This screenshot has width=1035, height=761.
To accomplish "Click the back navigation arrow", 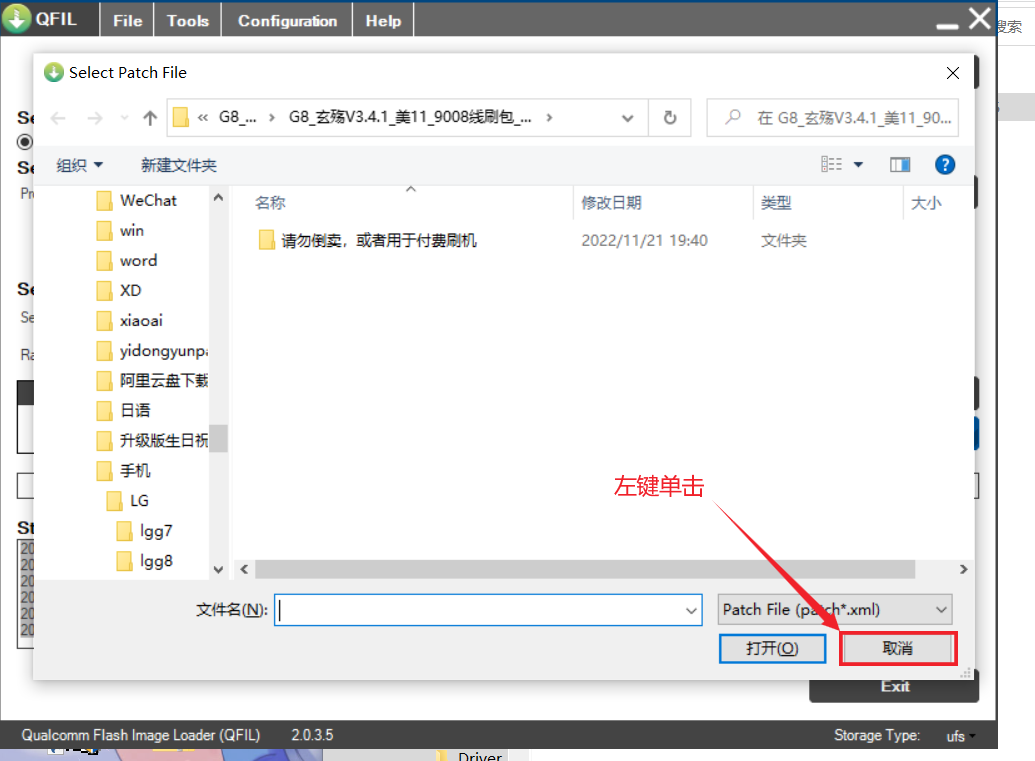I will pyautogui.click(x=58, y=118).
